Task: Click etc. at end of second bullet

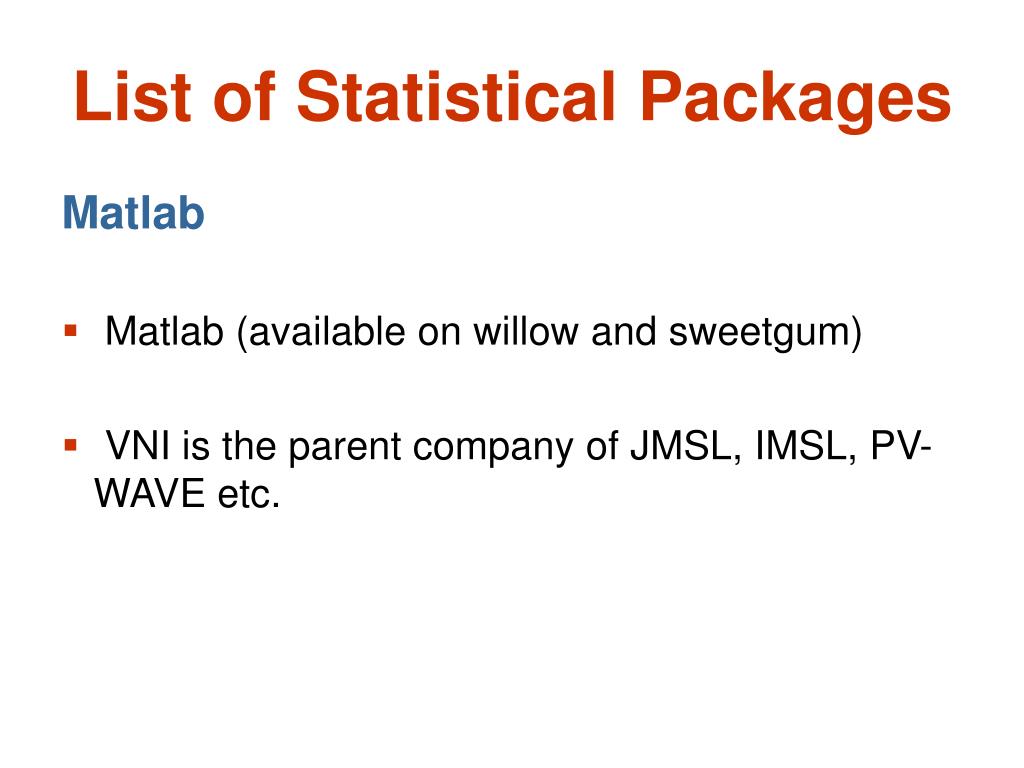Action: 249,494
